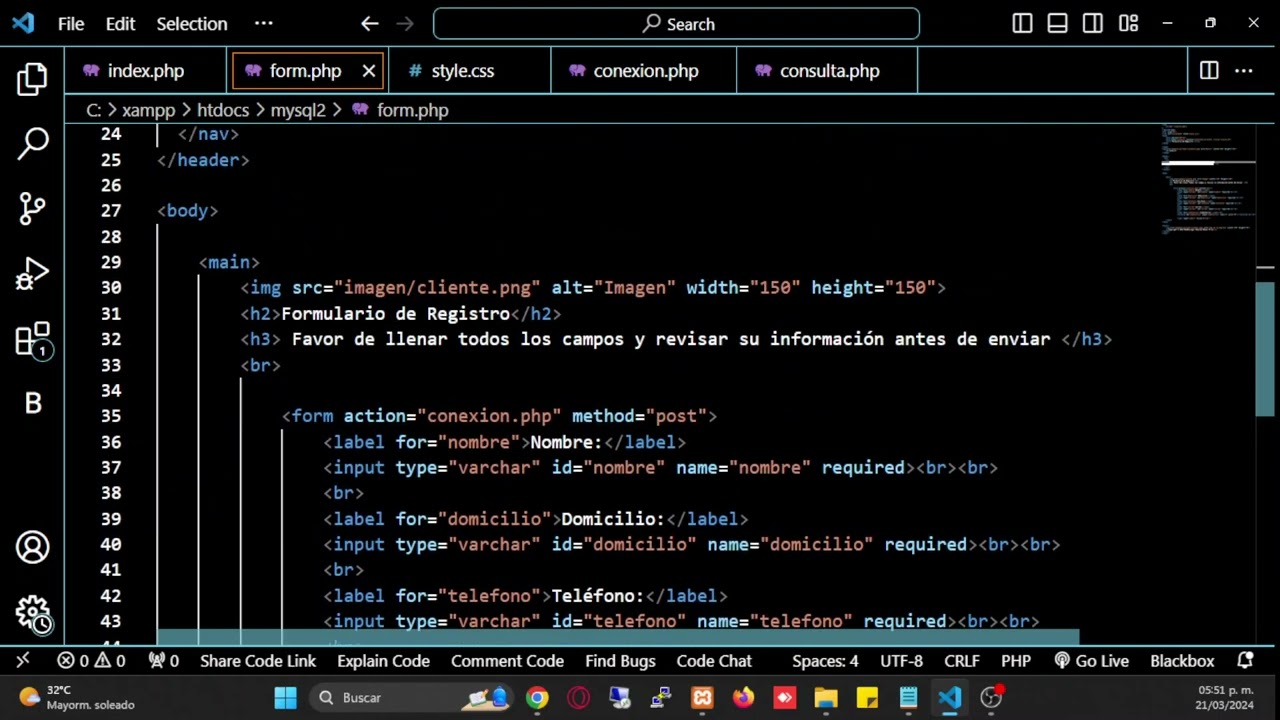The height and width of the screenshot is (720, 1280).
Task: Toggle secondary side bar layout icon
Action: pos(1093,23)
